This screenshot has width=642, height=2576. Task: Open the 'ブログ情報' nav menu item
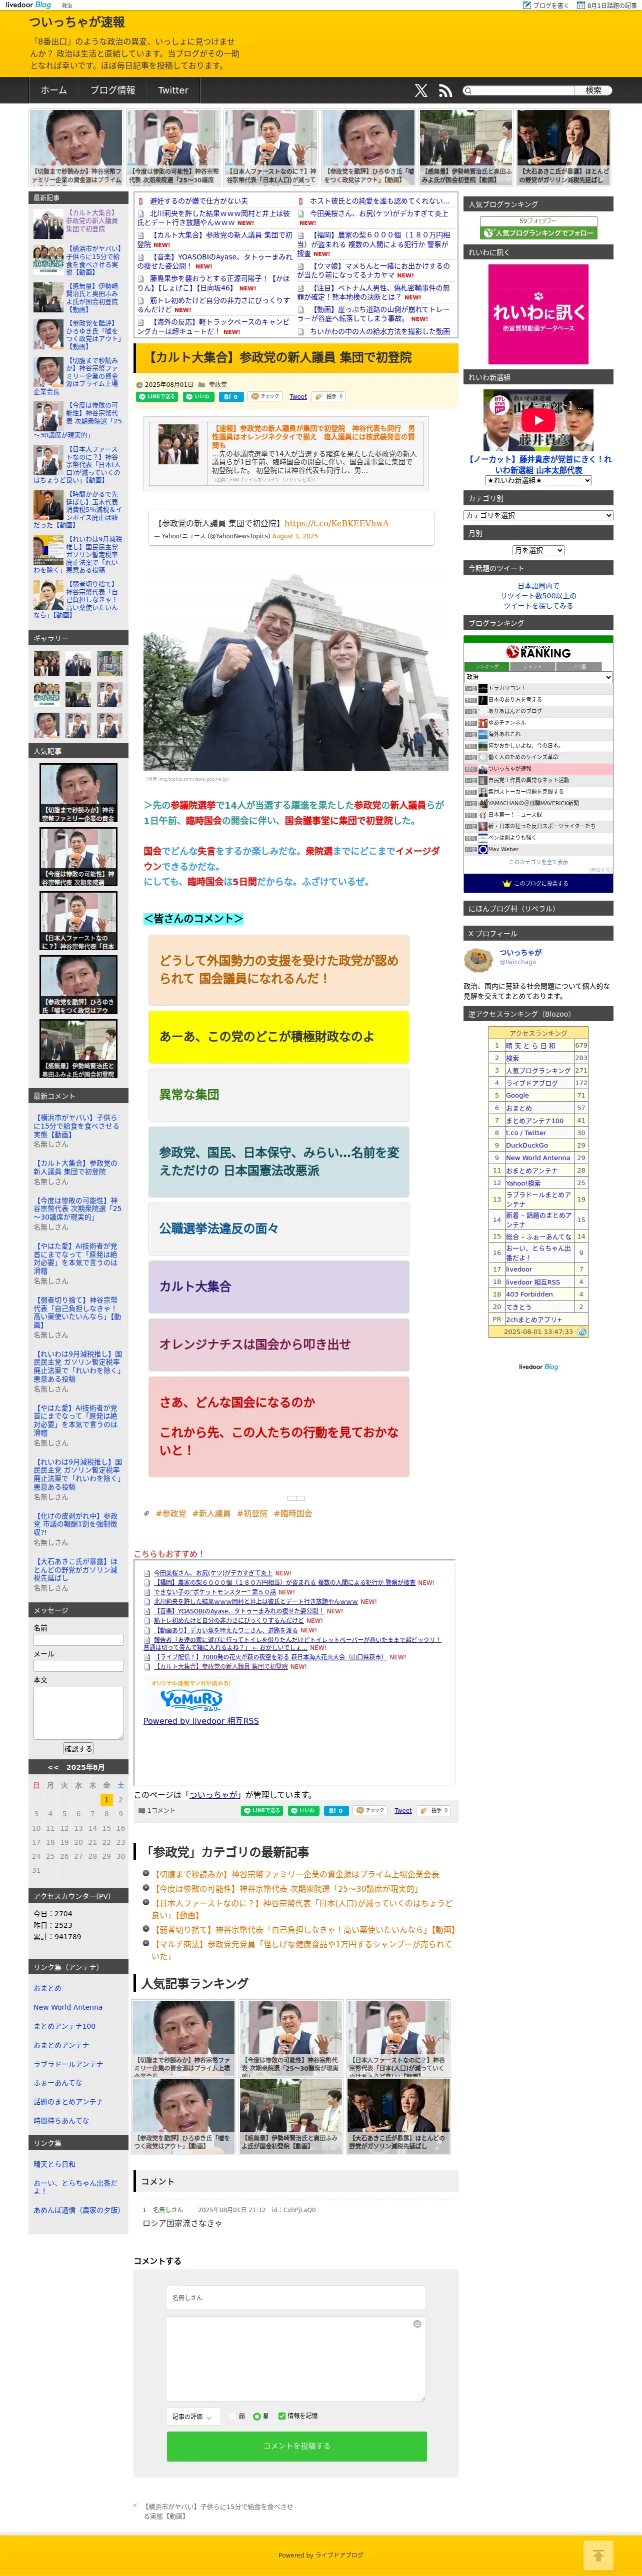pos(113,90)
